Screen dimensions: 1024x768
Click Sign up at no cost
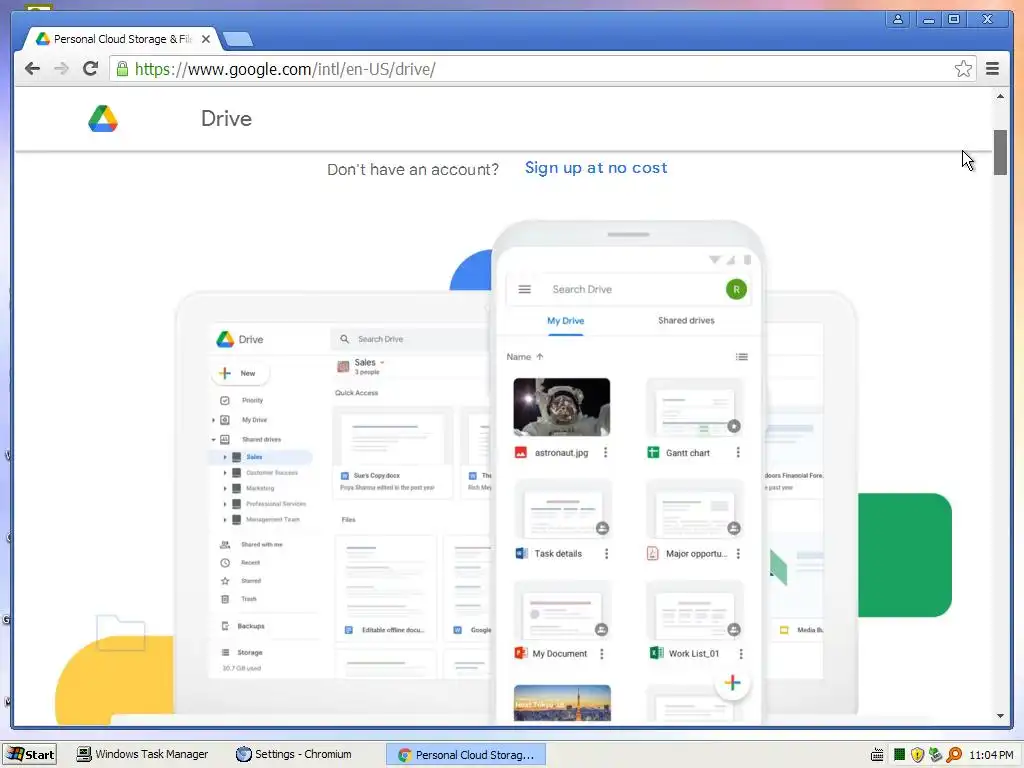(x=596, y=168)
